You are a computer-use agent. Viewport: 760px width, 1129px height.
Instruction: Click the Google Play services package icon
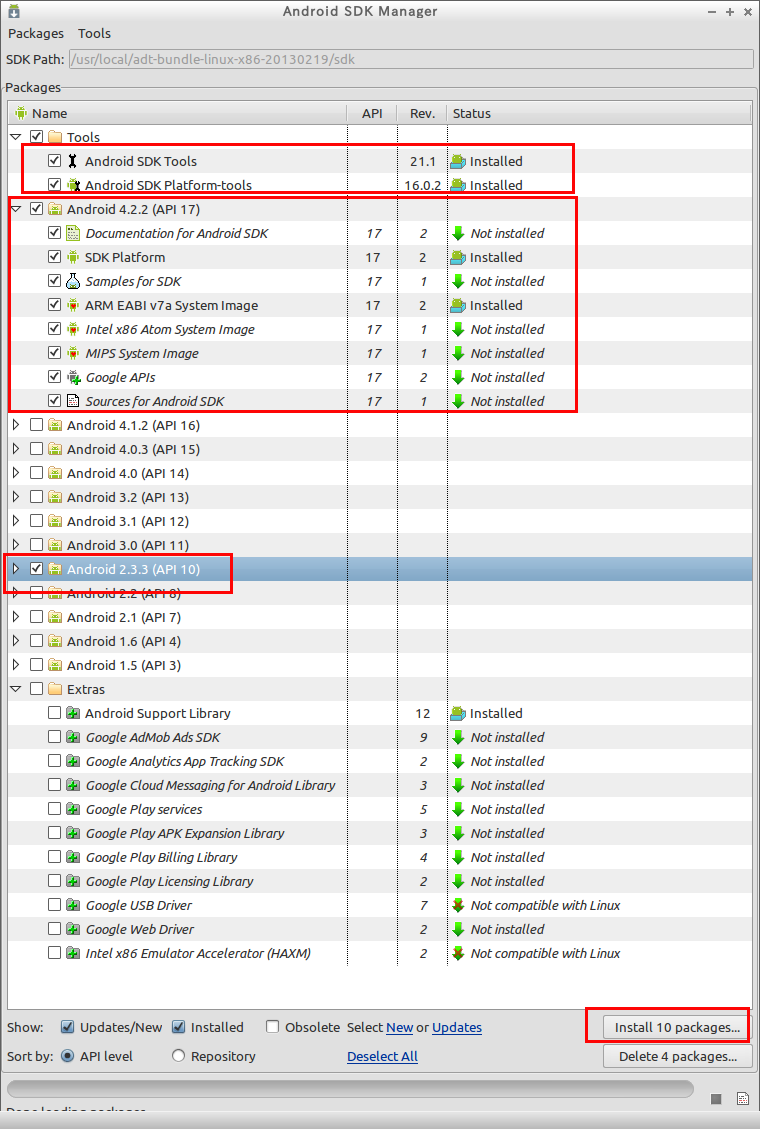[73, 809]
